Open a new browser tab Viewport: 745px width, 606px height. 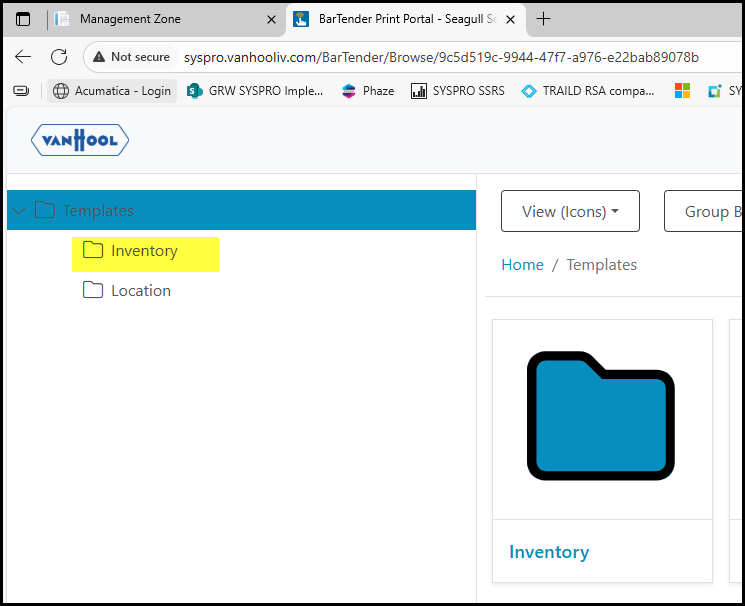tap(544, 19)
